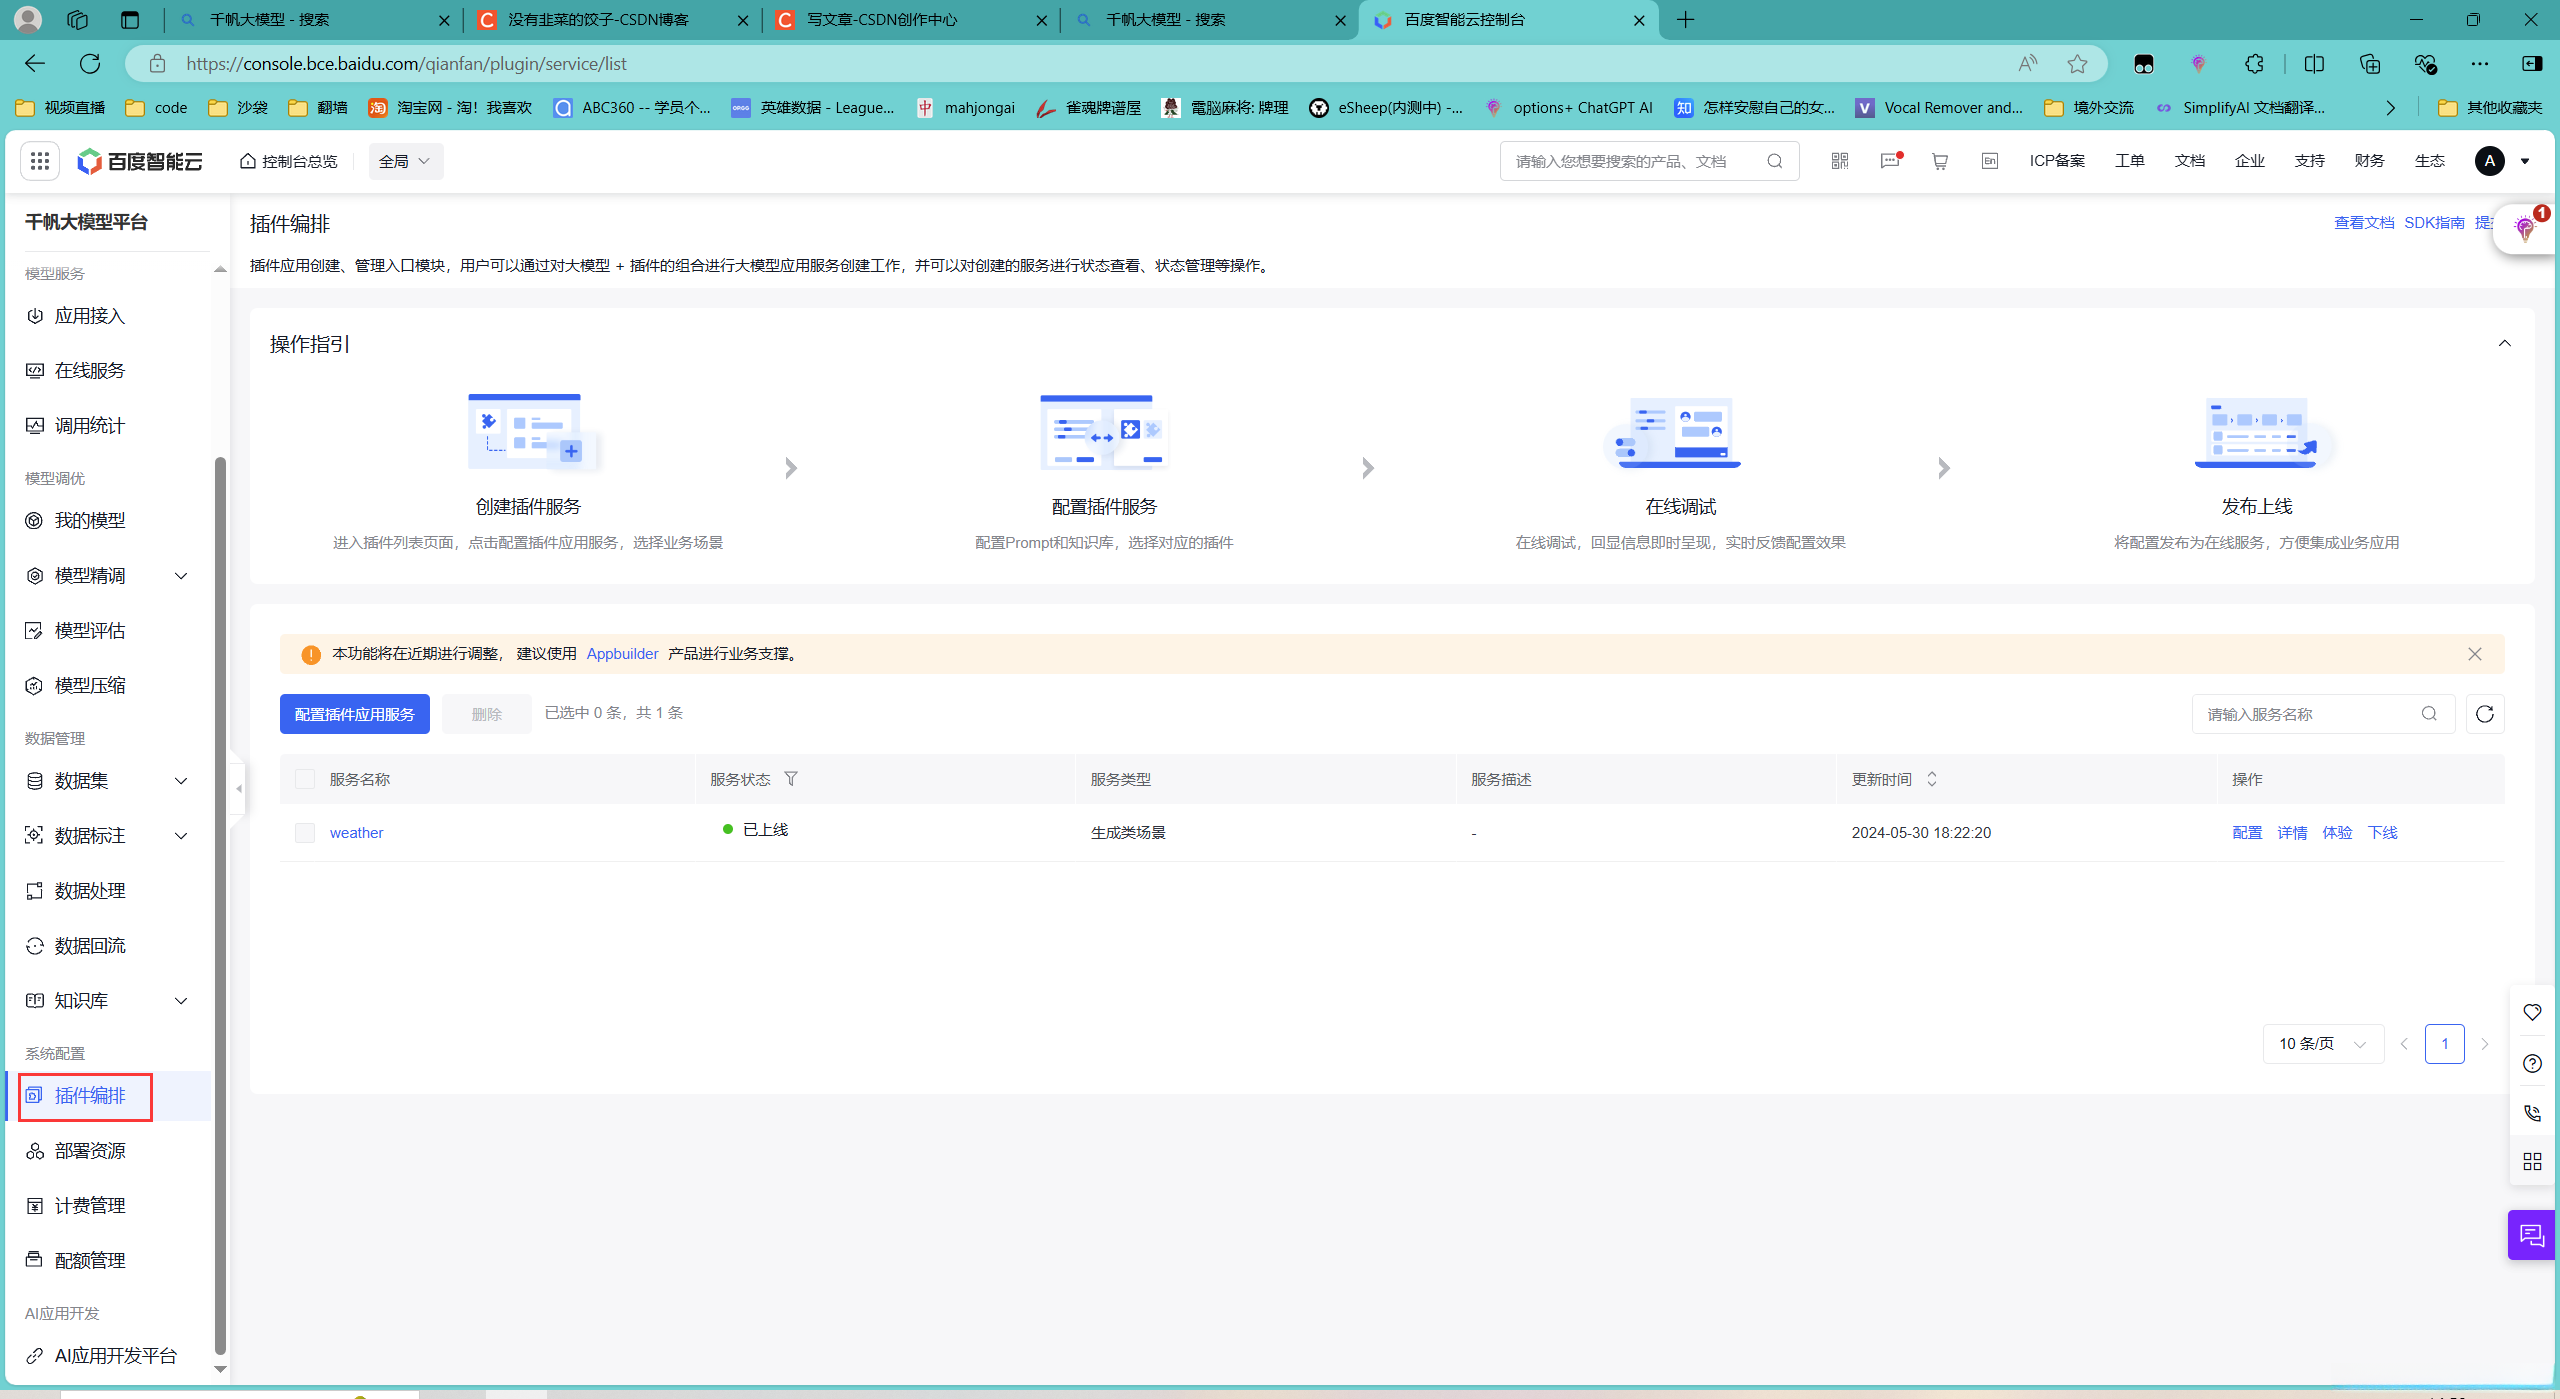The height and width of the screenshot is (1399, 2560).
Task: Open the product grid menu icon
Action: pos(40,161)
